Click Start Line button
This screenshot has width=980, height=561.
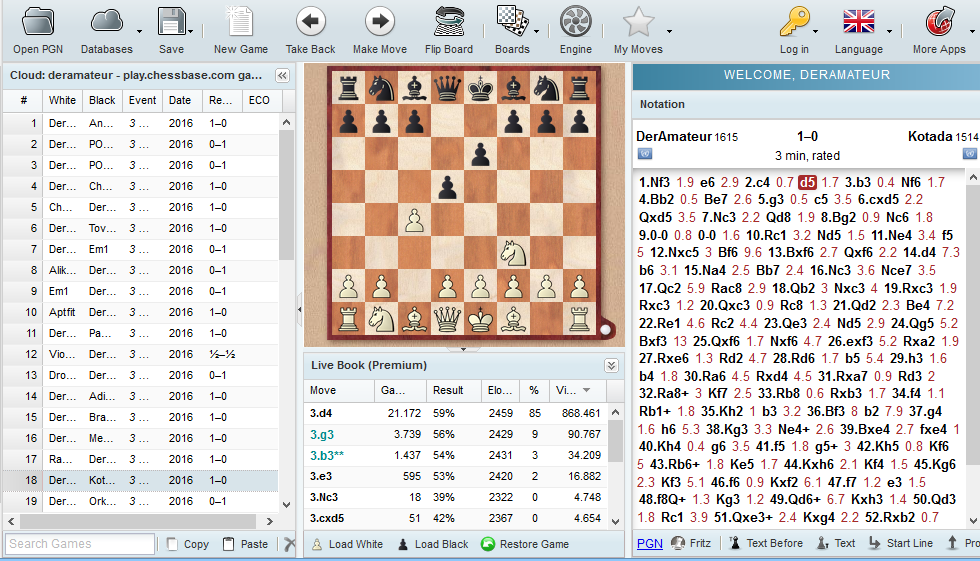901,544
